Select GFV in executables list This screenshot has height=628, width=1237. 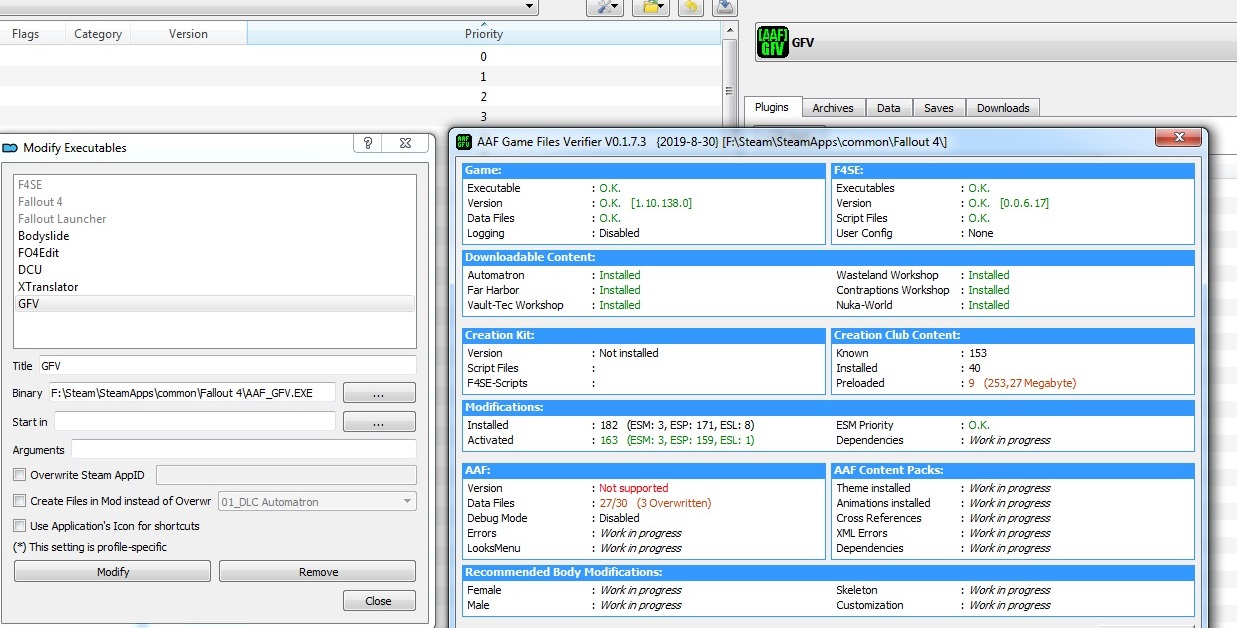[x=215, y=304]
